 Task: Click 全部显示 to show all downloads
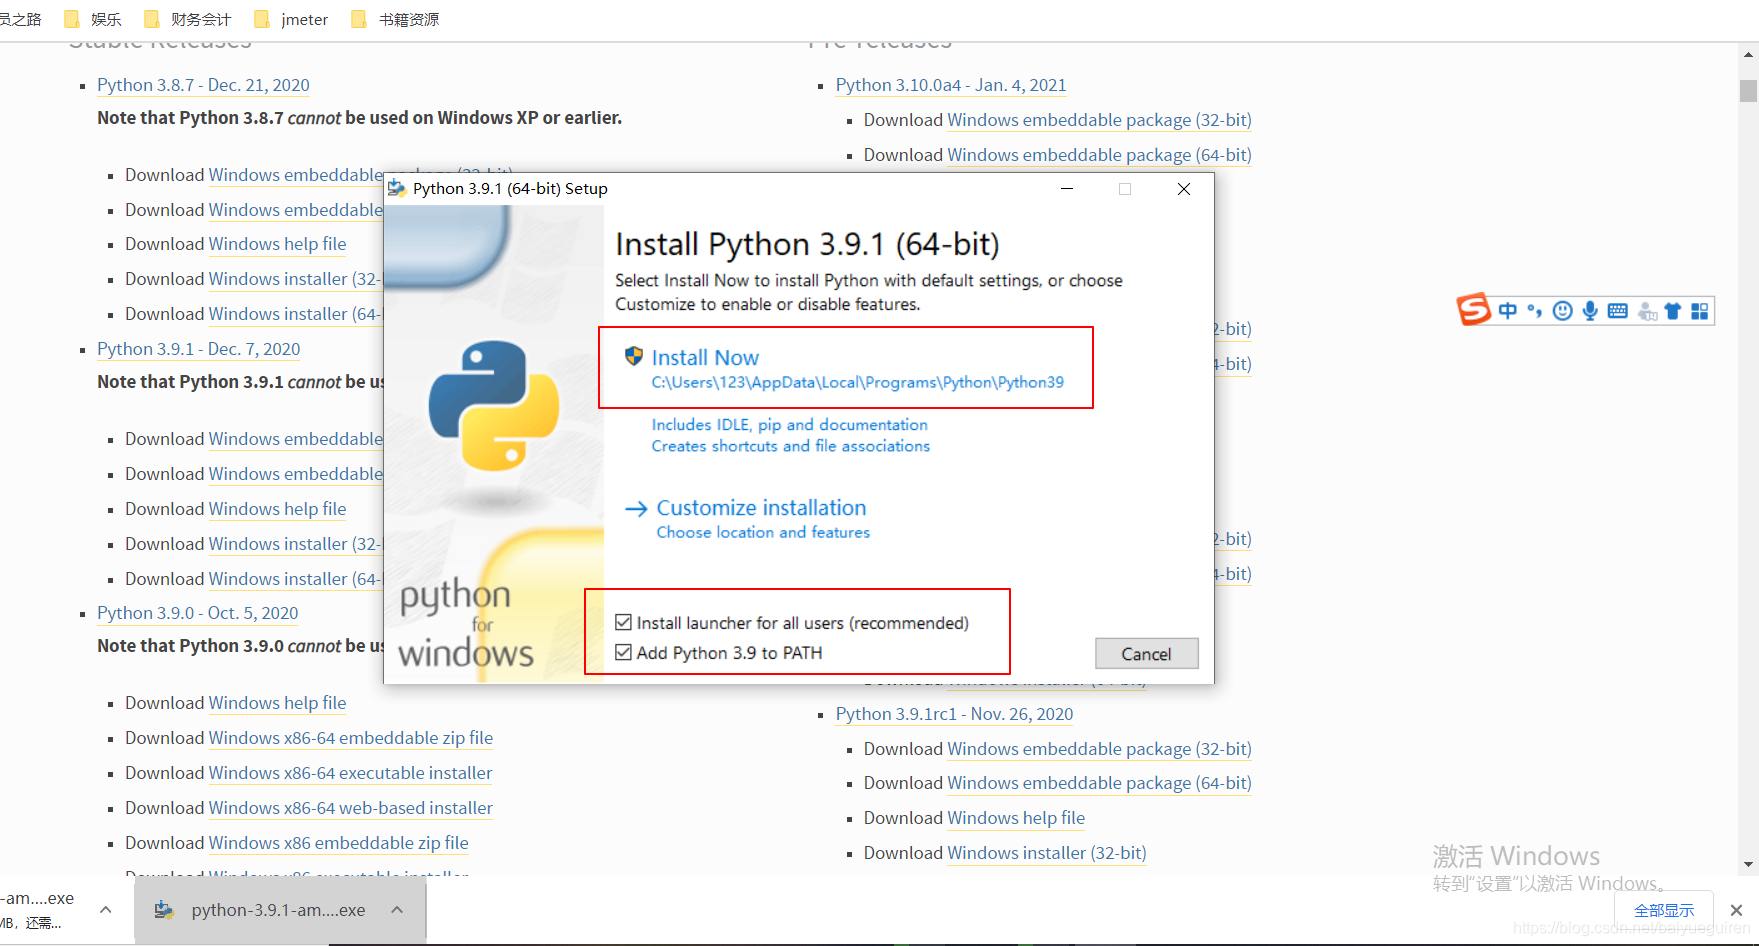coord(1664,910)
